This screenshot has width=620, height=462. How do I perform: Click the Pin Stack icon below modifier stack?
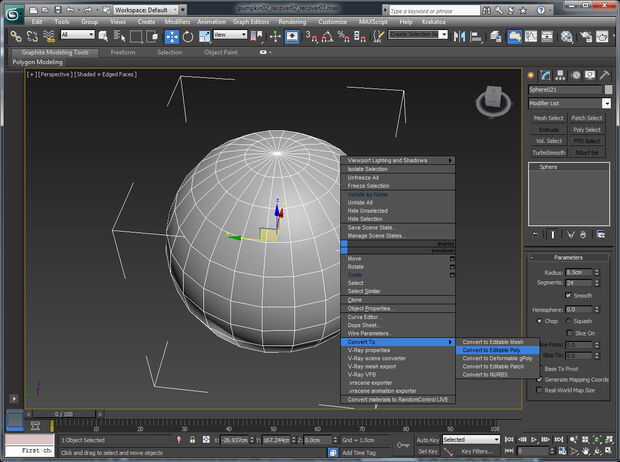pyautogui.click(x=535, y=234)
